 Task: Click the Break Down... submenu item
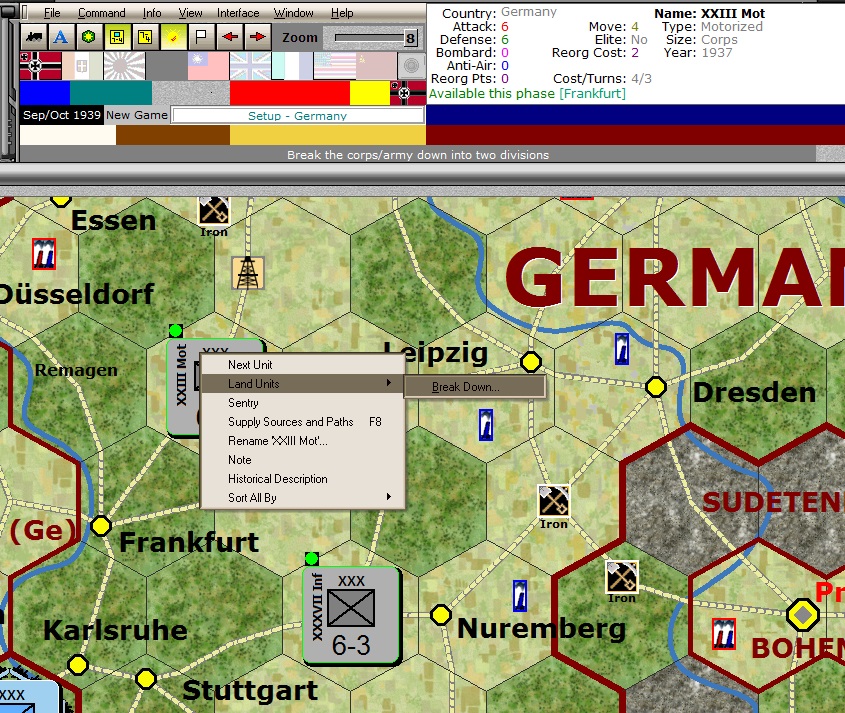click(x=475, y=387)
